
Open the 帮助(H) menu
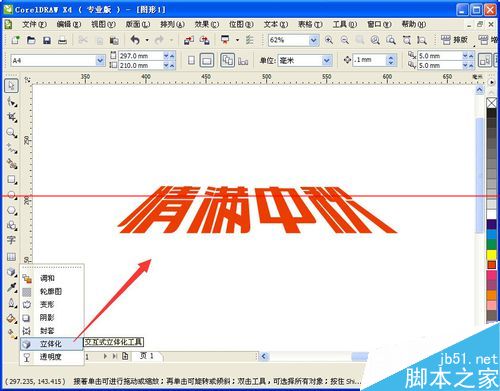coord(414,24)
